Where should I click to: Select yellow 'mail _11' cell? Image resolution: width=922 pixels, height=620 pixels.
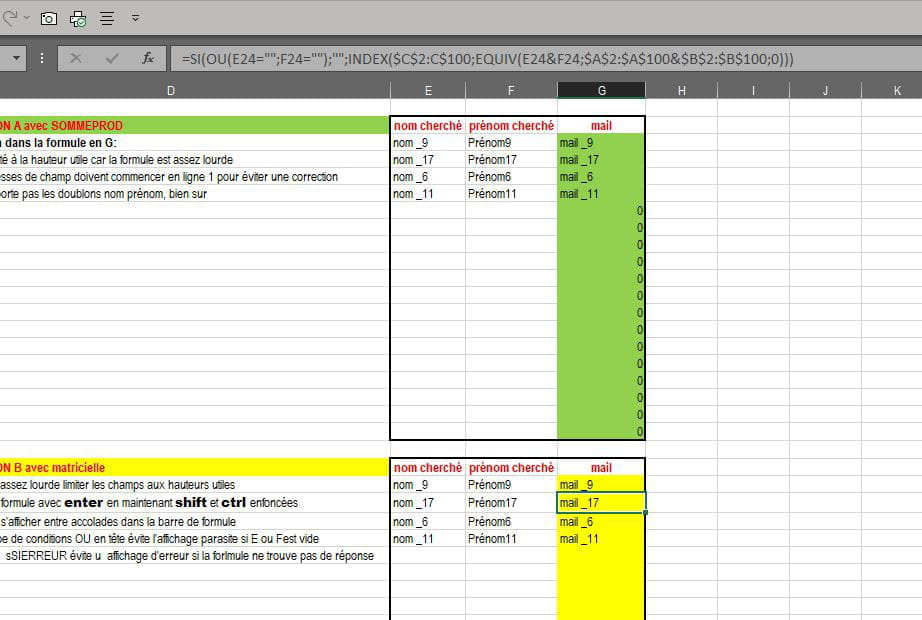[x=601, y=539]
